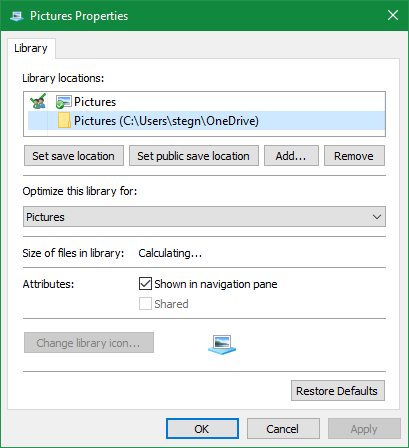Remove the selected library location
The height and width of the screenshot is (448, 409).
[354, 156]
